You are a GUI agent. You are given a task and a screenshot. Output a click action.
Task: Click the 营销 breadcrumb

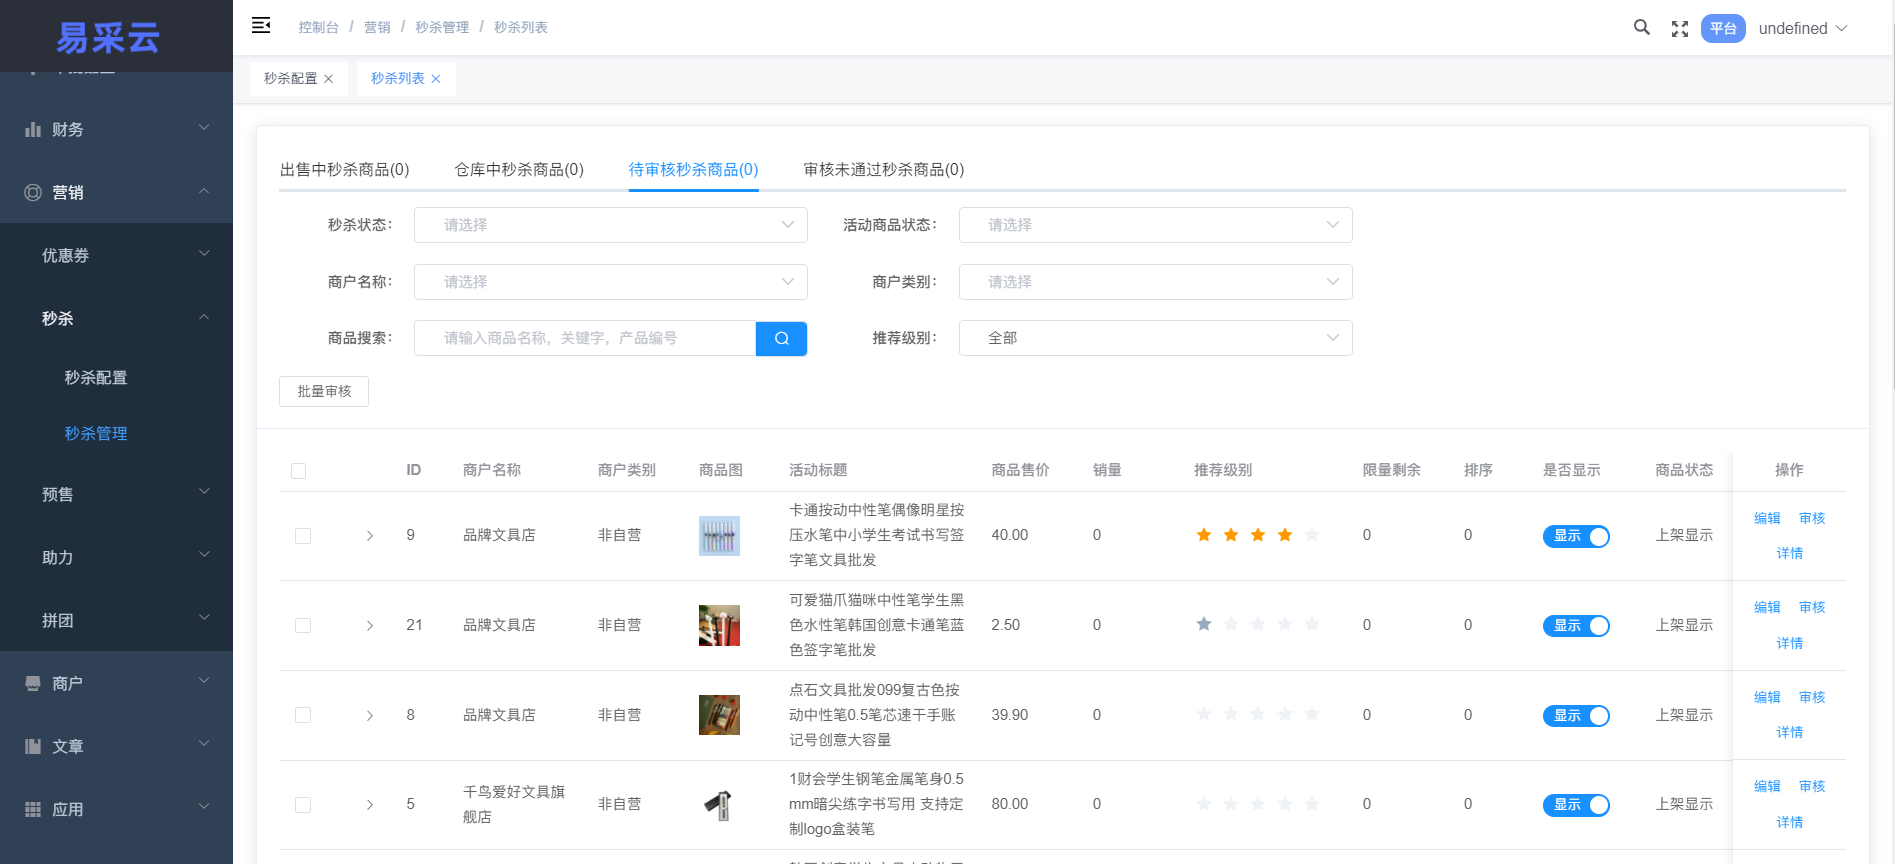[377, 28]
